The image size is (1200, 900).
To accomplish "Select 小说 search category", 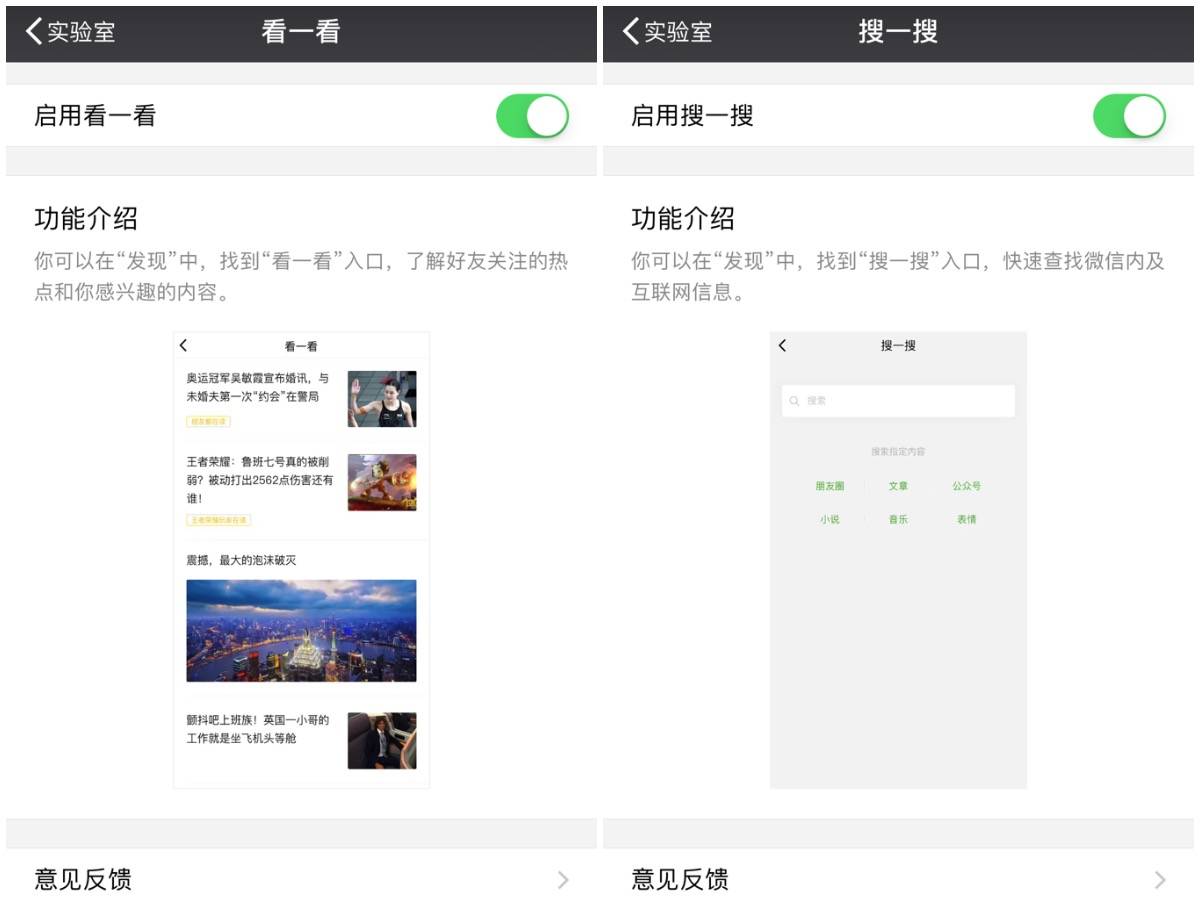I will point(829,520).
